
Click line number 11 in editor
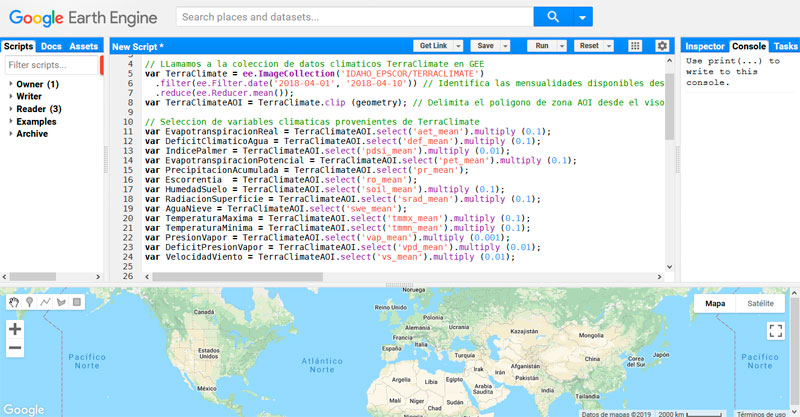(x=128, y=131)
